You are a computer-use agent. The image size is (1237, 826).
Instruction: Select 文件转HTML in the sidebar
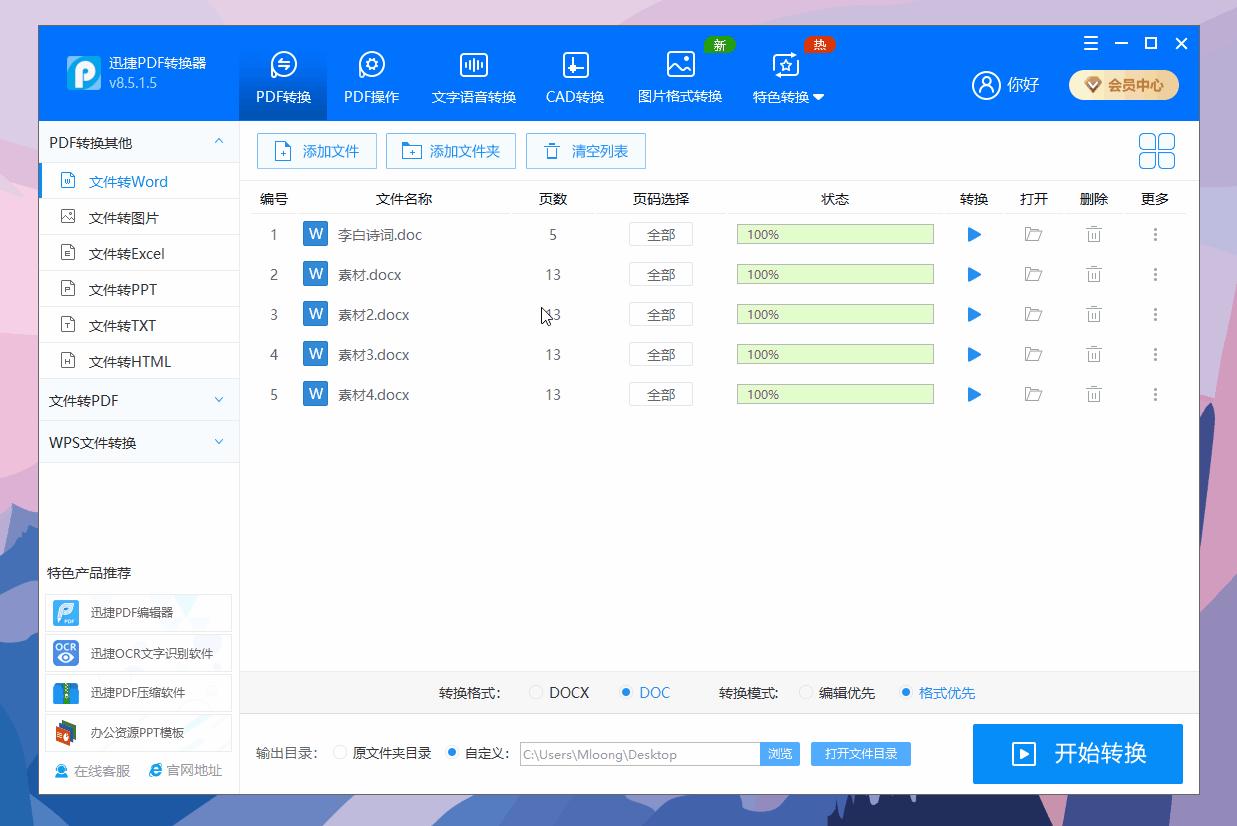[x=139, y=361]
